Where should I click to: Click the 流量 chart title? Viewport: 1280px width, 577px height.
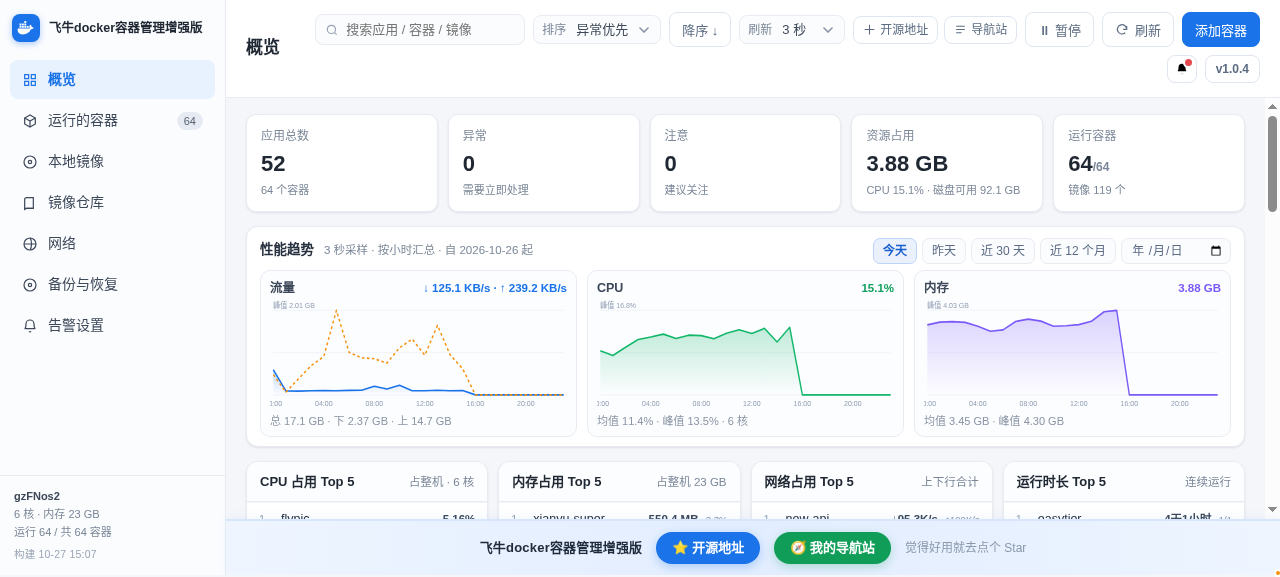[x=282, y=288]
